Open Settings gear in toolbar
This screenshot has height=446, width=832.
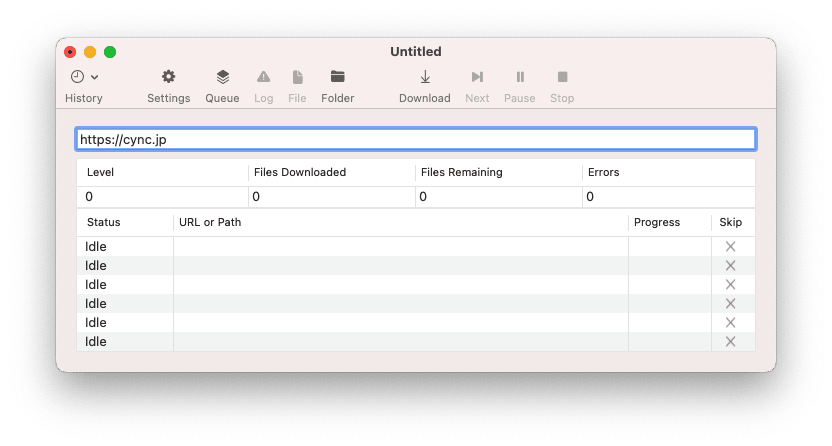tap(168, 77)
